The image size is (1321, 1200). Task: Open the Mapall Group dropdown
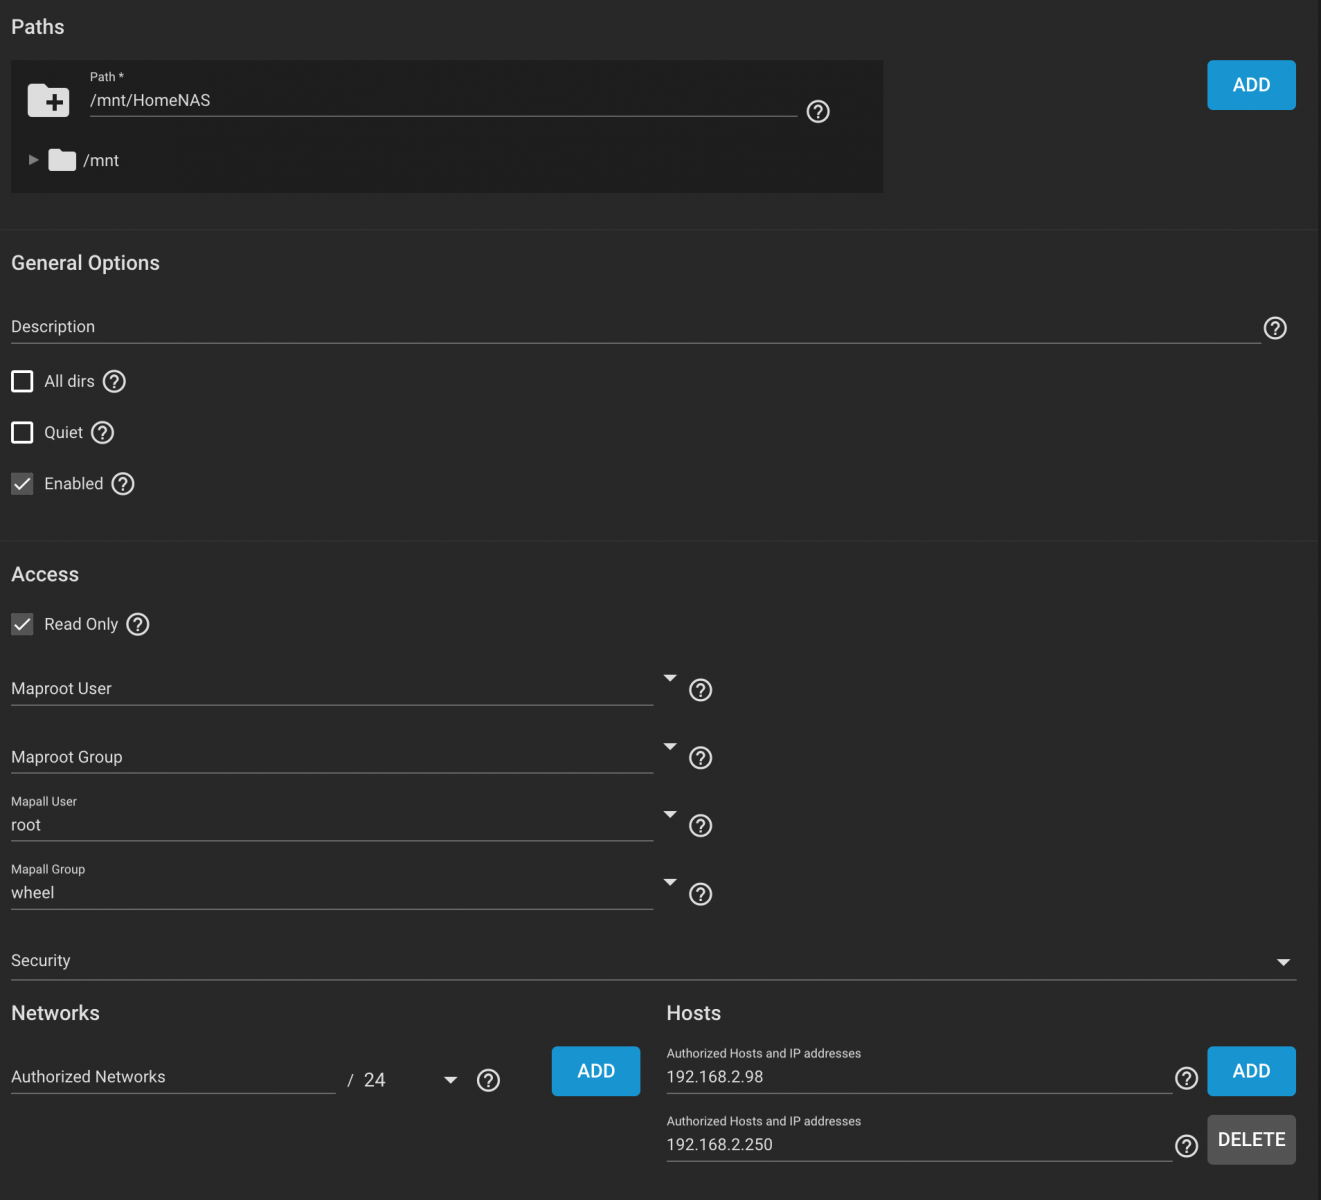pyautogui.click(x=670, y=882)
